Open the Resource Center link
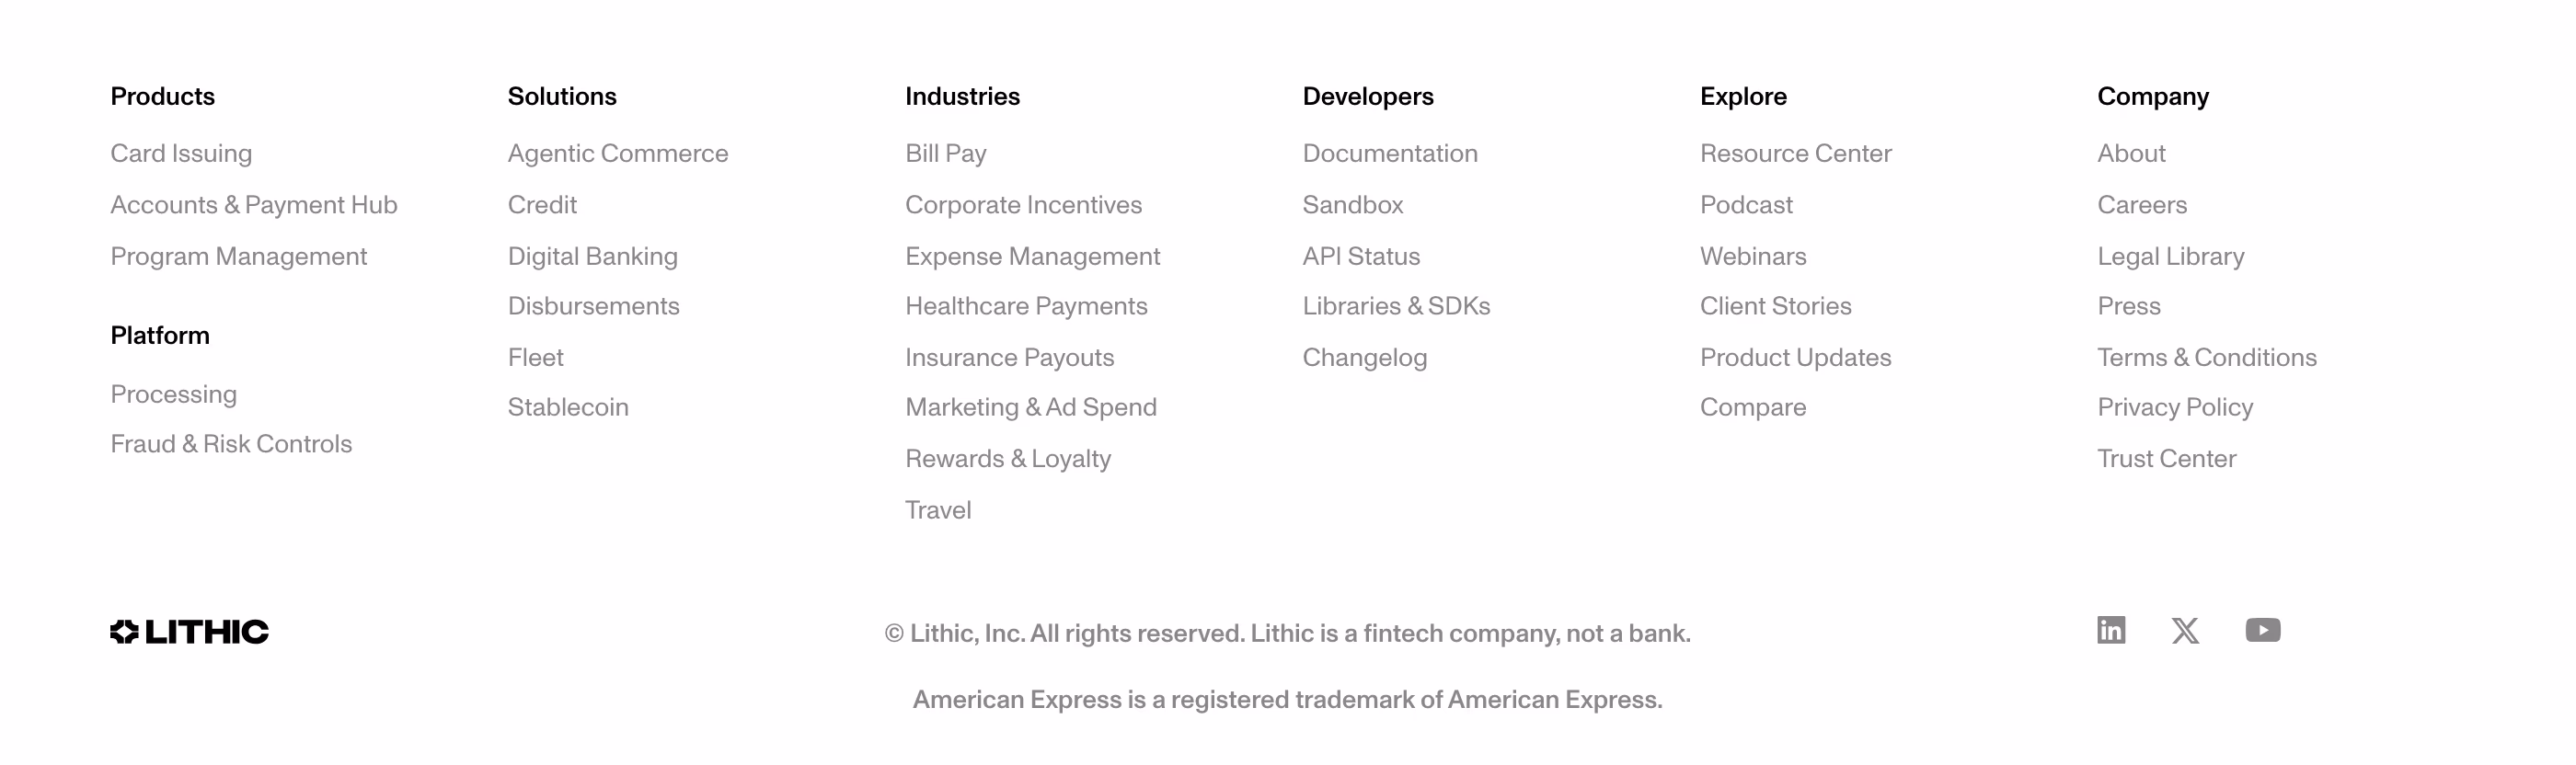 (x=1796, y=153)
